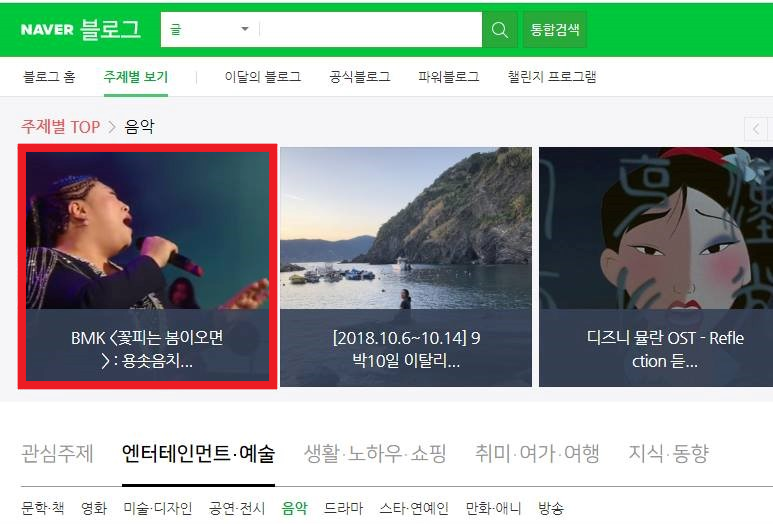Focus the blog search input field

[x=370, y=30]
